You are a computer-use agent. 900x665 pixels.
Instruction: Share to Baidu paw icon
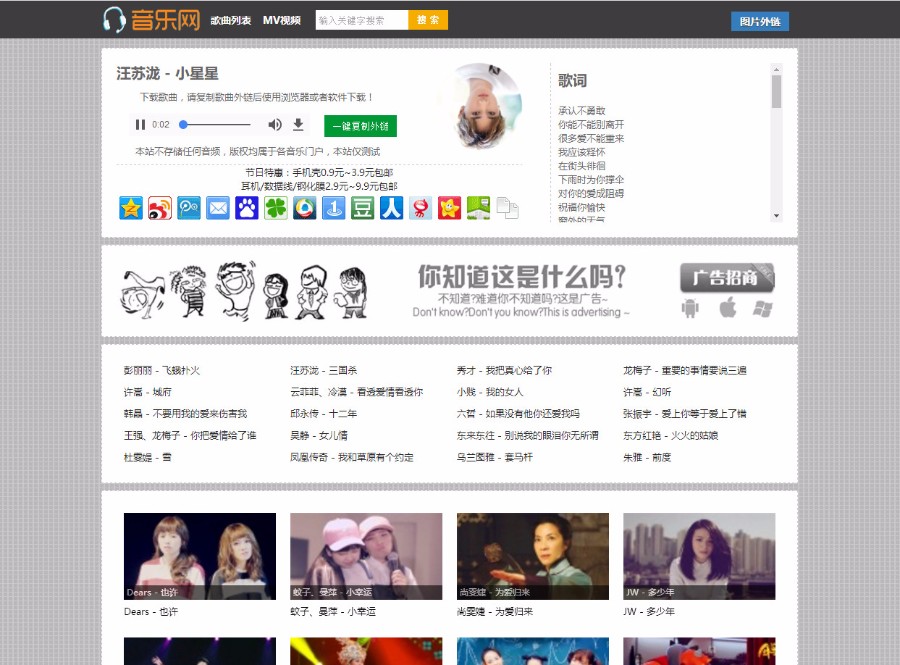[247, 208]
